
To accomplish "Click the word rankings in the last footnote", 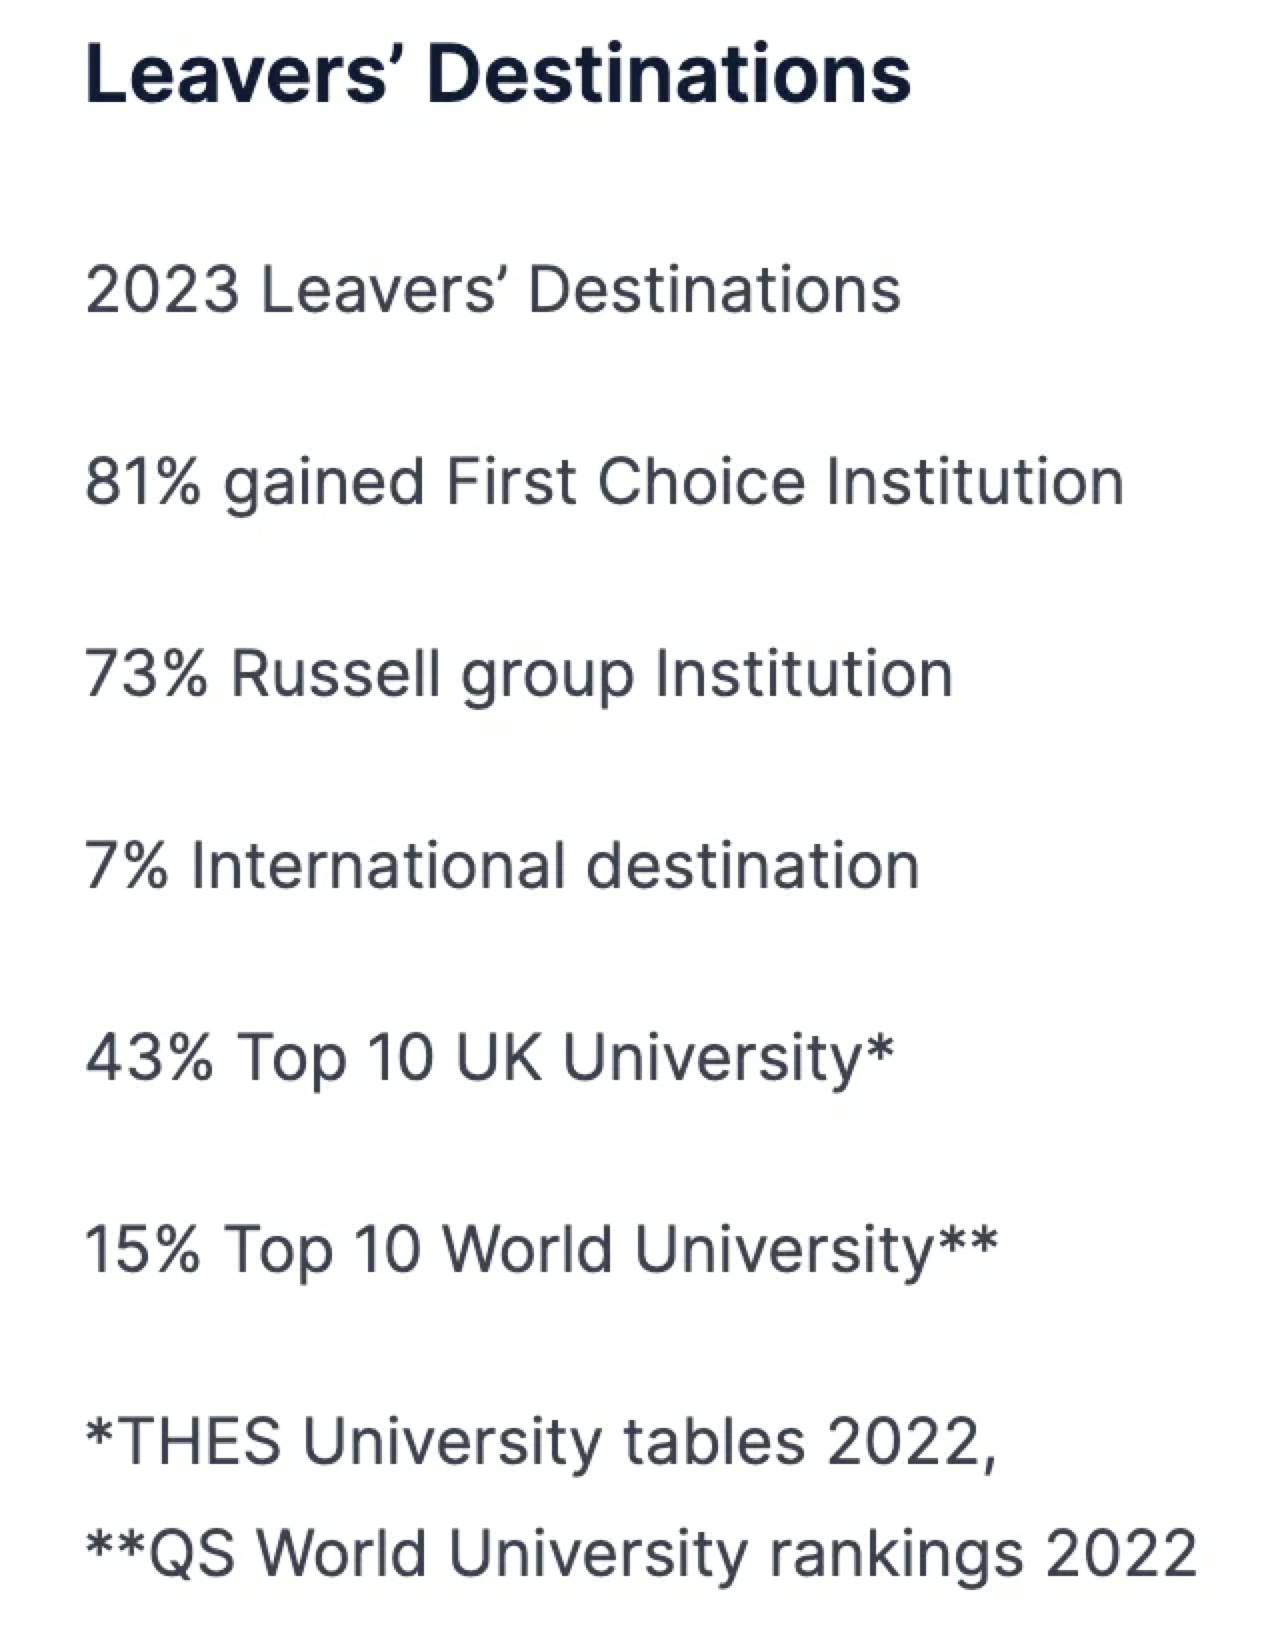I will click(x=896, y=1557).
